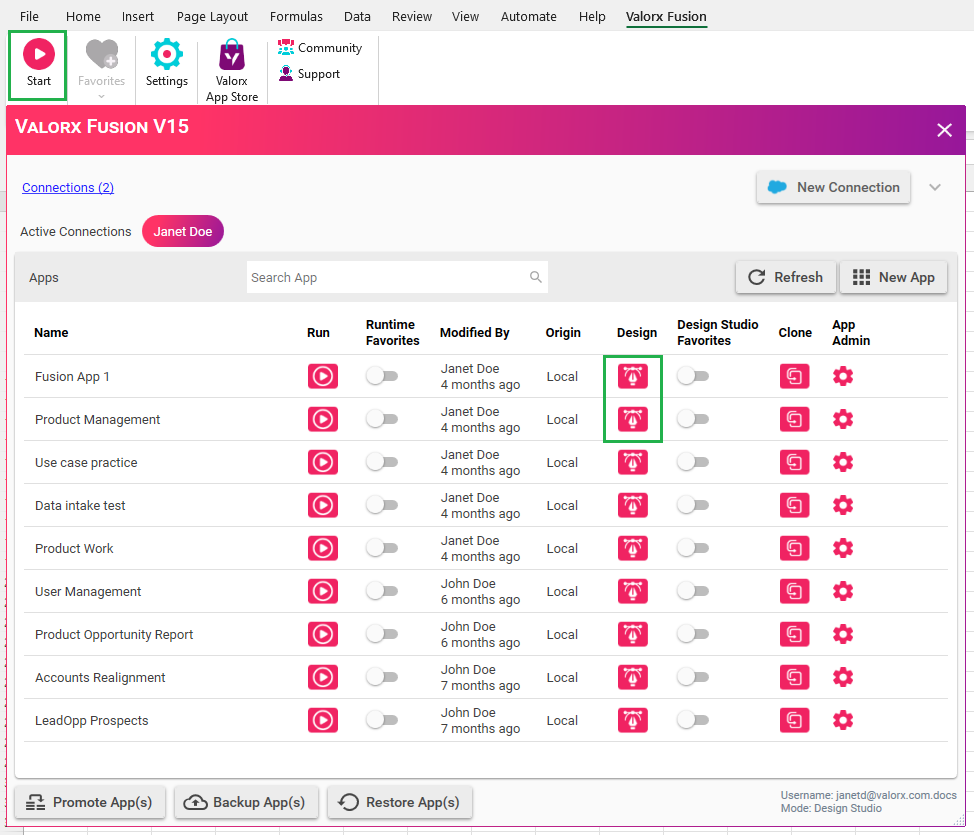Toggle Runtime Favorites for LeadOpp Prospects
974x835 pixels.
tap(381, 720)
